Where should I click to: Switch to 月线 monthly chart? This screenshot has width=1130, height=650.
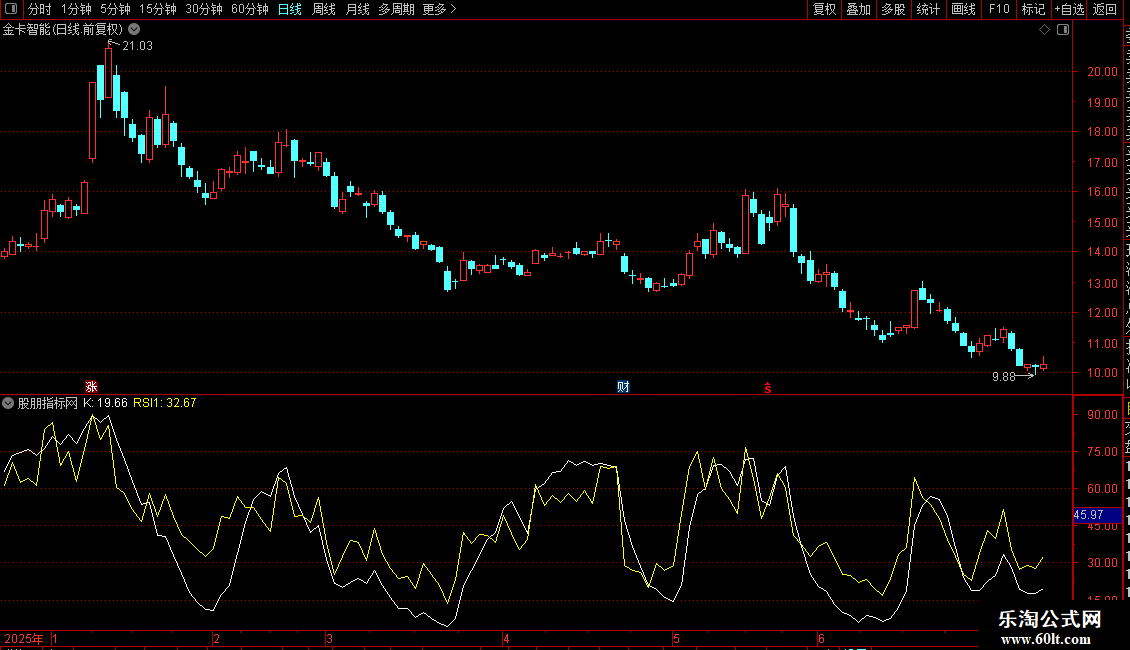click(x=357, y=9)
